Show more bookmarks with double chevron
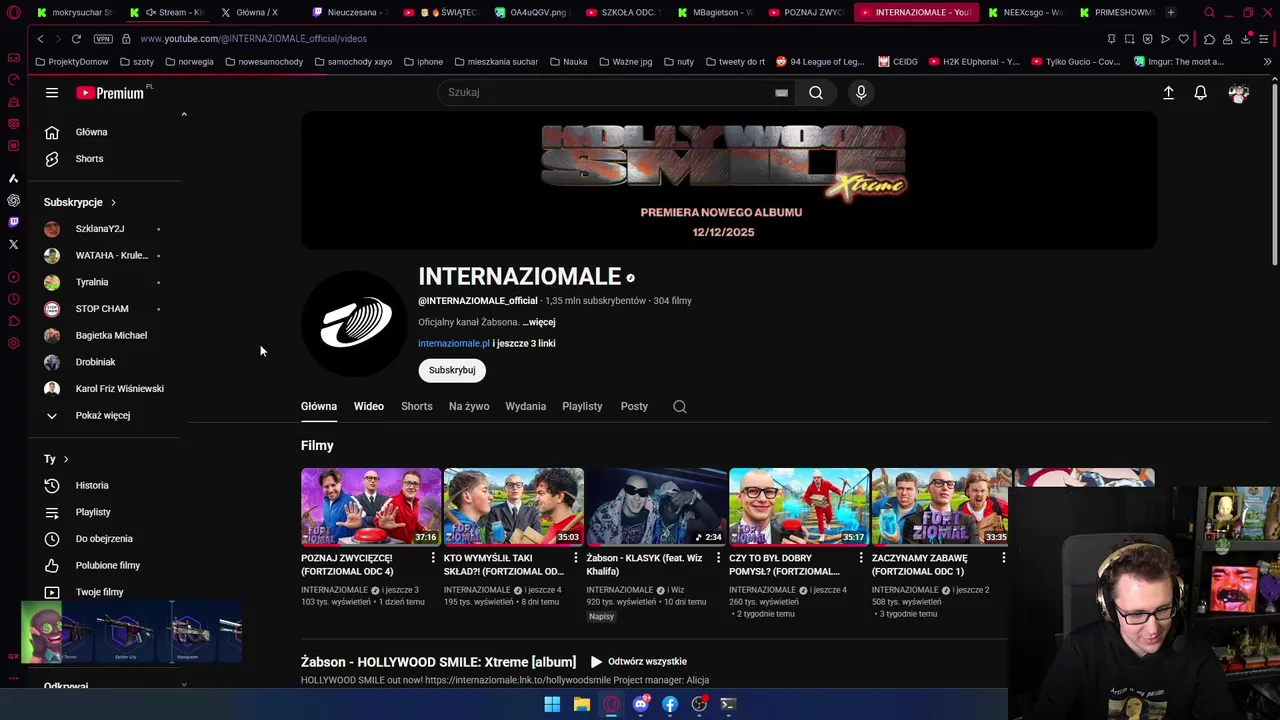This screenshot has width=1280, height=720. pos(1267,62)
